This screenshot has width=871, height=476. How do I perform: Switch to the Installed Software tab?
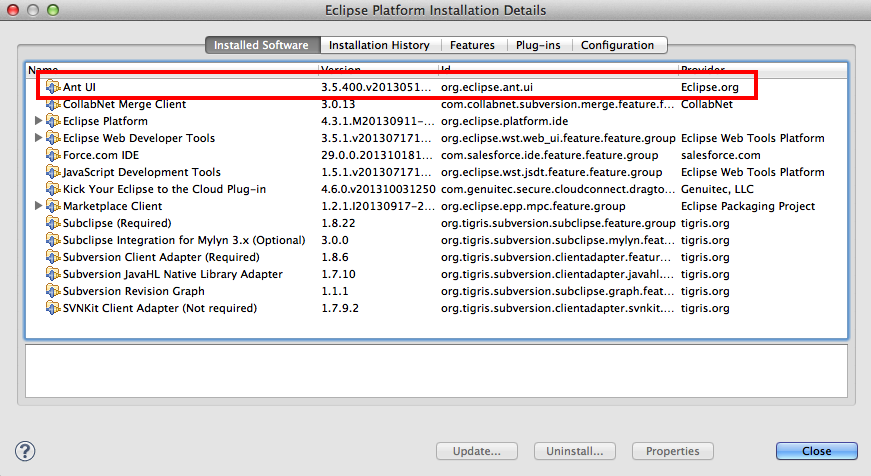[262, 45]
